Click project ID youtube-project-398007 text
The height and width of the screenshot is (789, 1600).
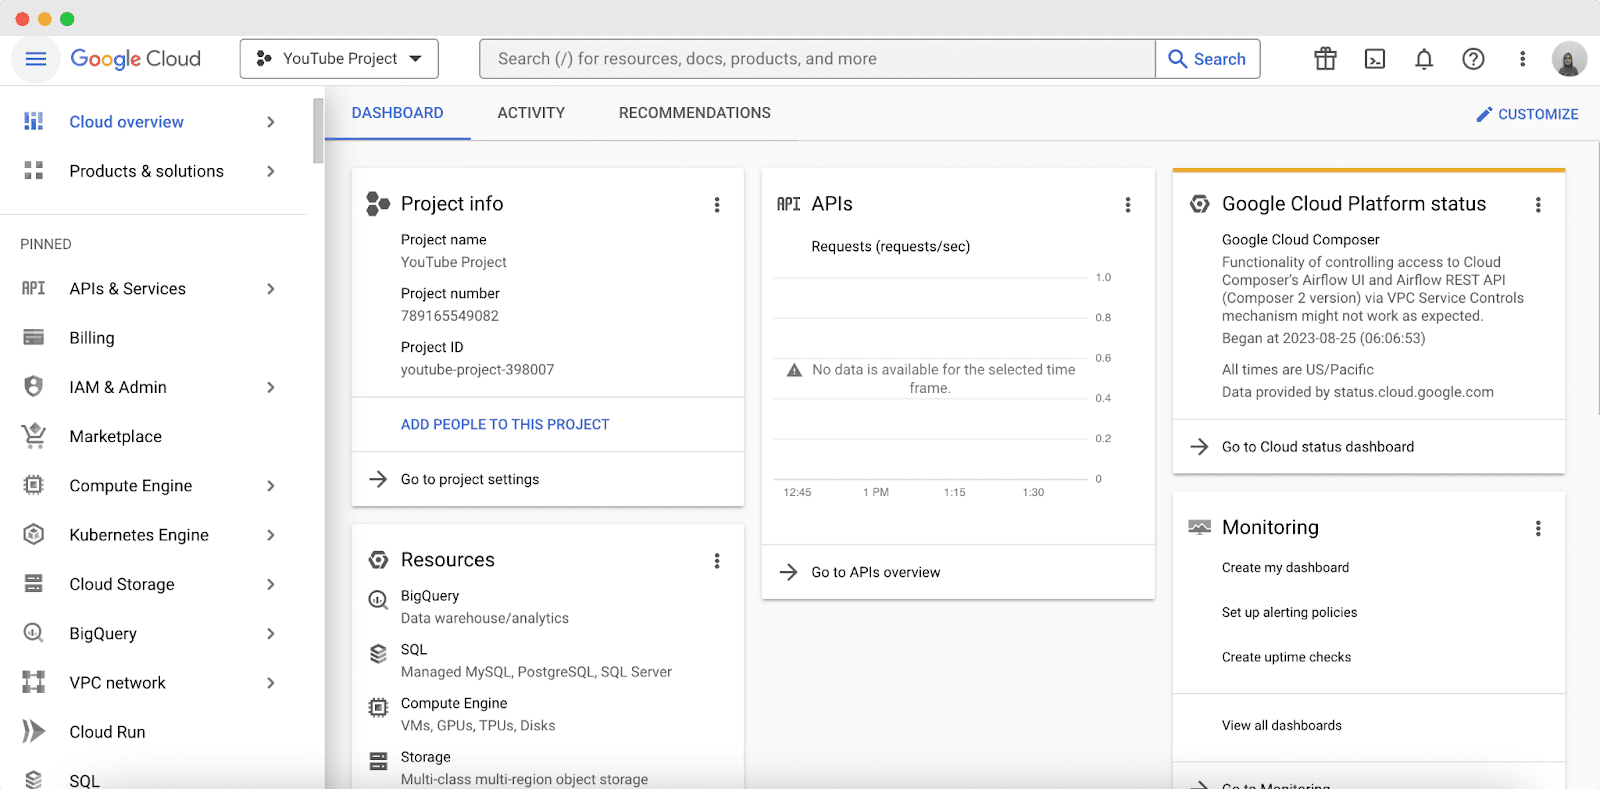477,370
